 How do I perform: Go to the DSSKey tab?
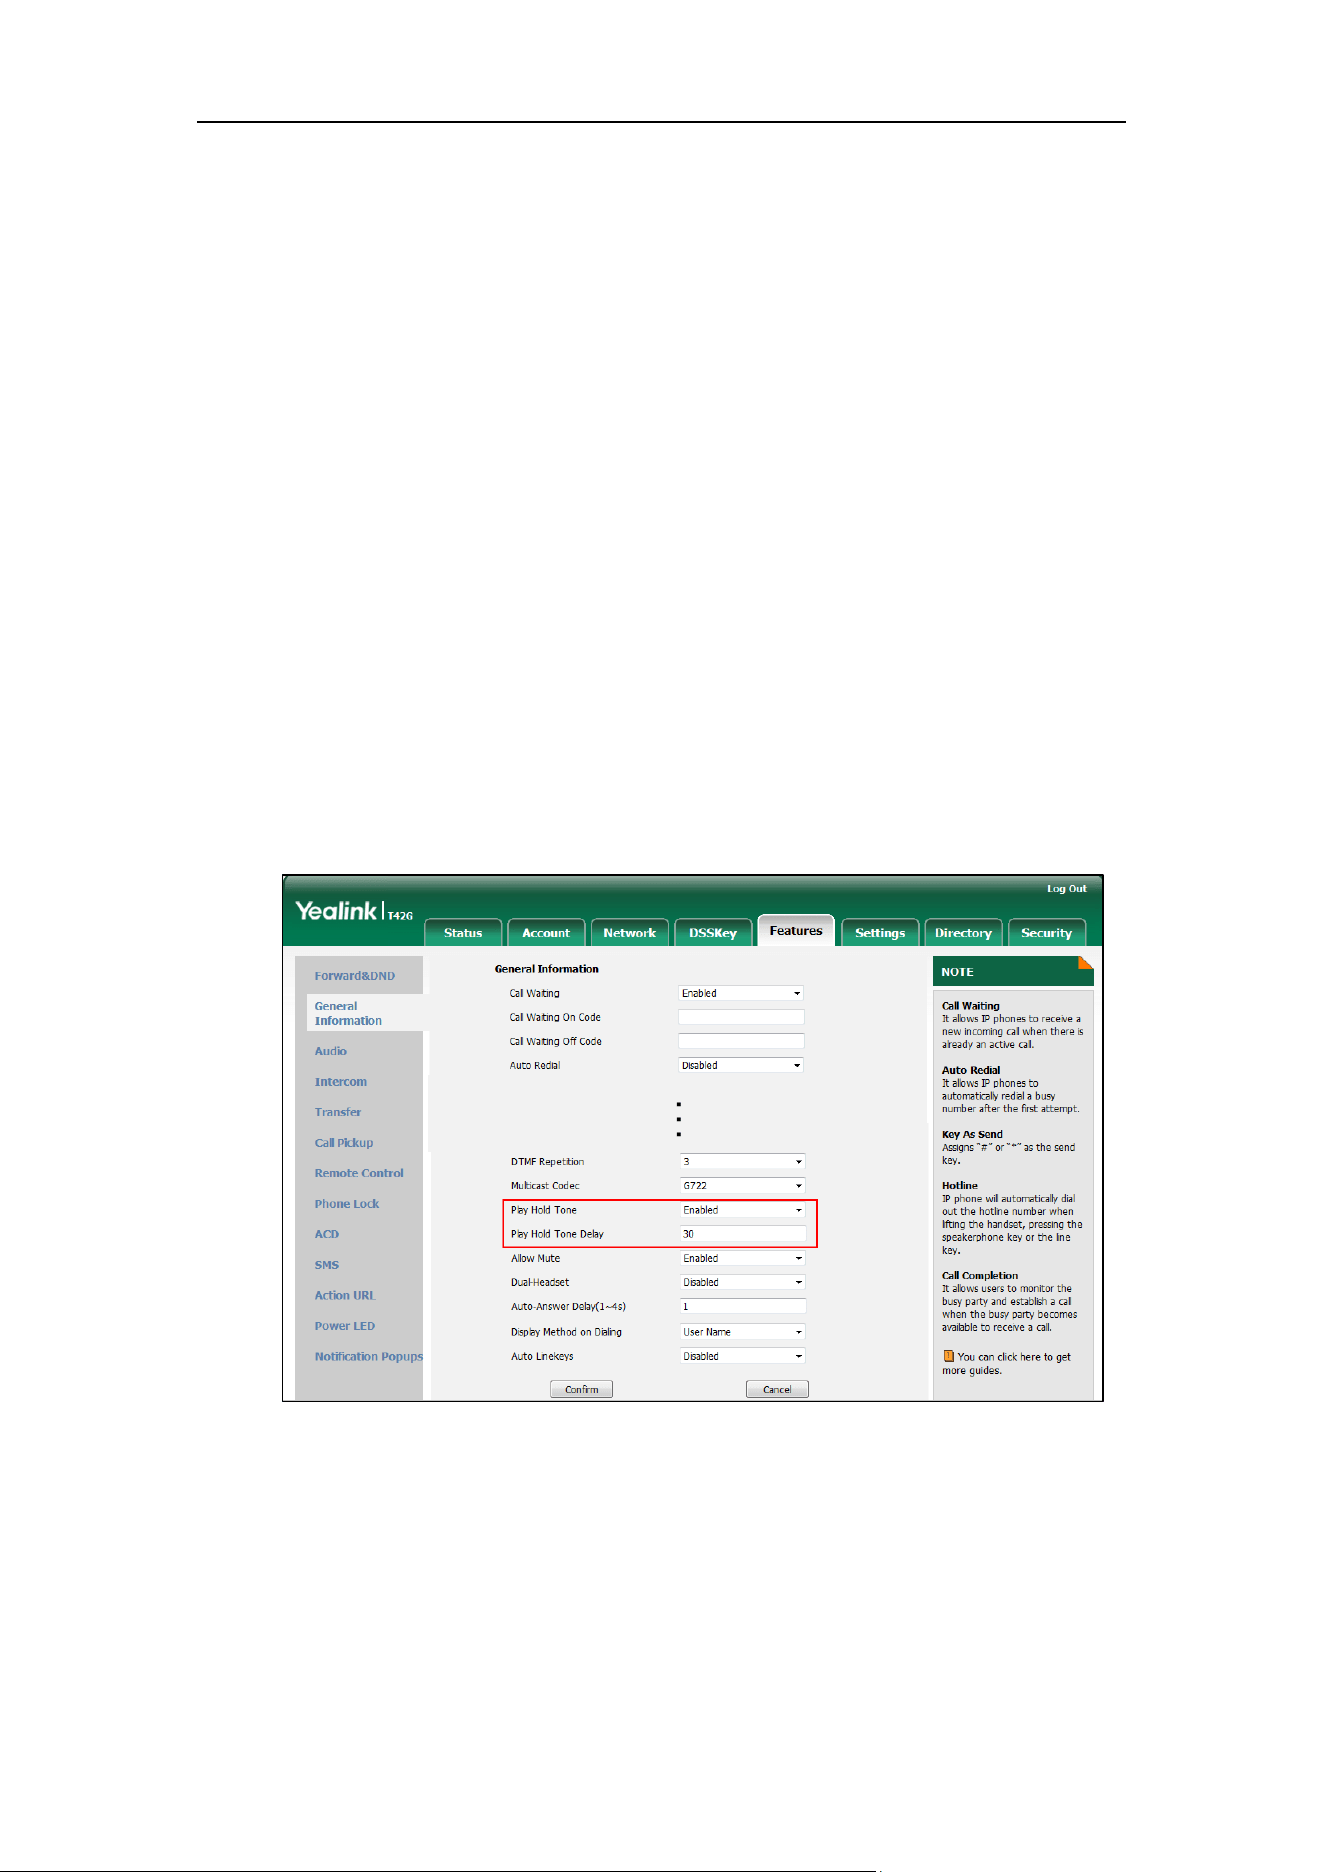pyautogui.click(x=712, y=932)
